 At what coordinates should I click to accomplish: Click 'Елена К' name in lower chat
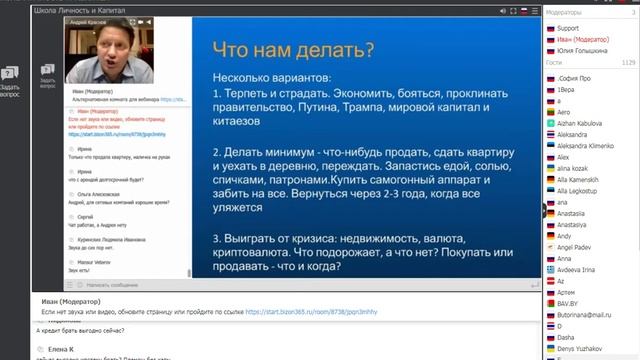click(61, 349)
